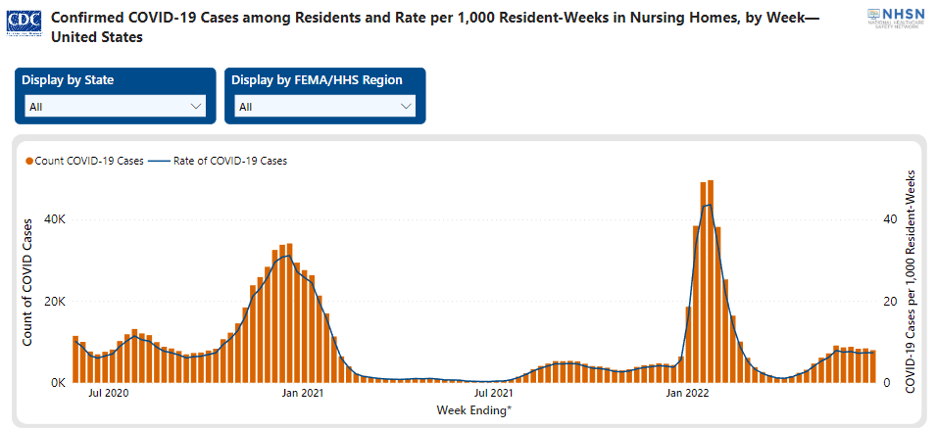Click the Jan 2022 x-axis label

(x=687, y=393)
